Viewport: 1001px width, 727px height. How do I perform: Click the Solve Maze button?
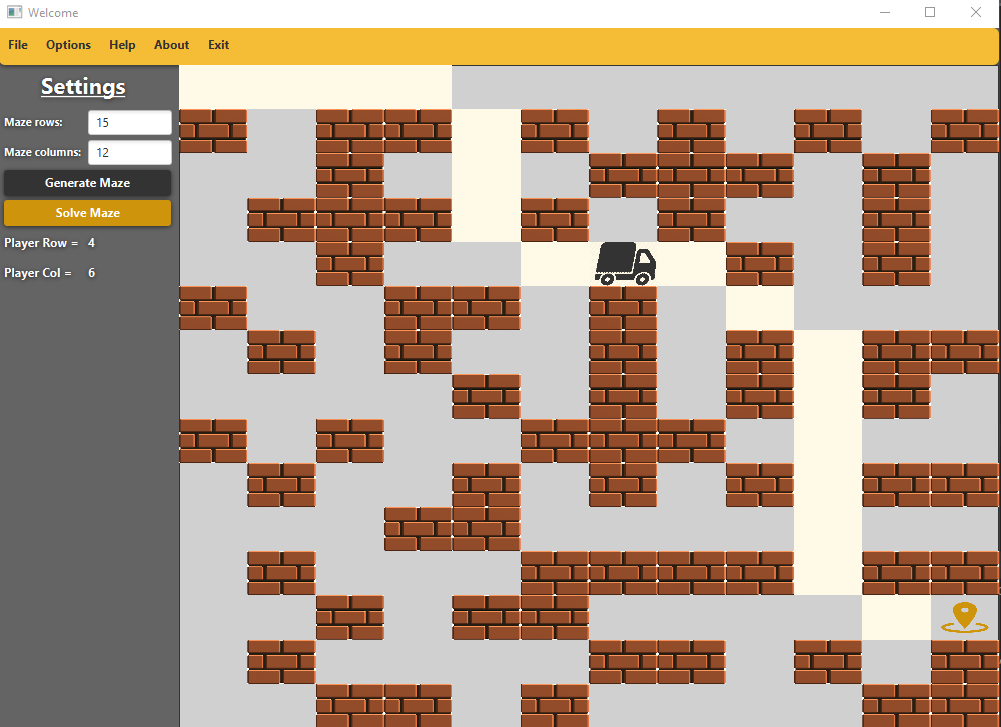coord(87,213)
